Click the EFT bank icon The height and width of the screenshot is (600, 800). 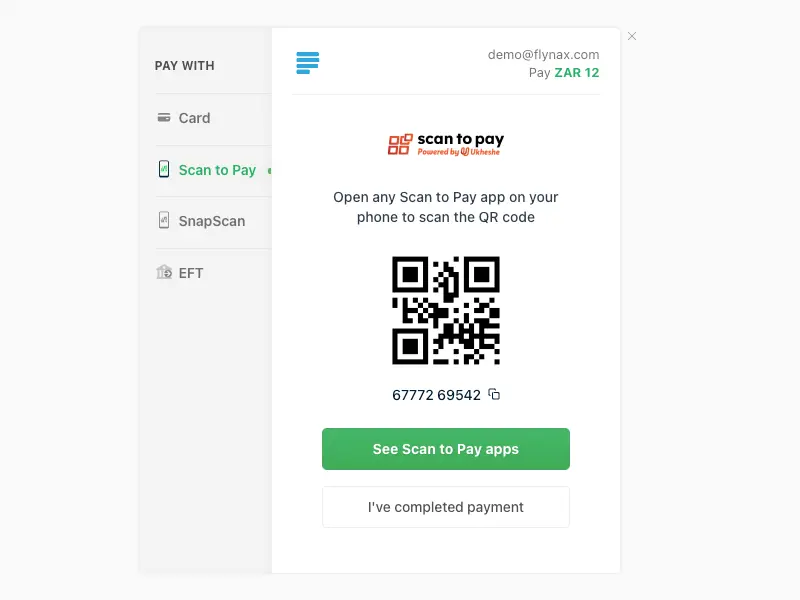164,272
